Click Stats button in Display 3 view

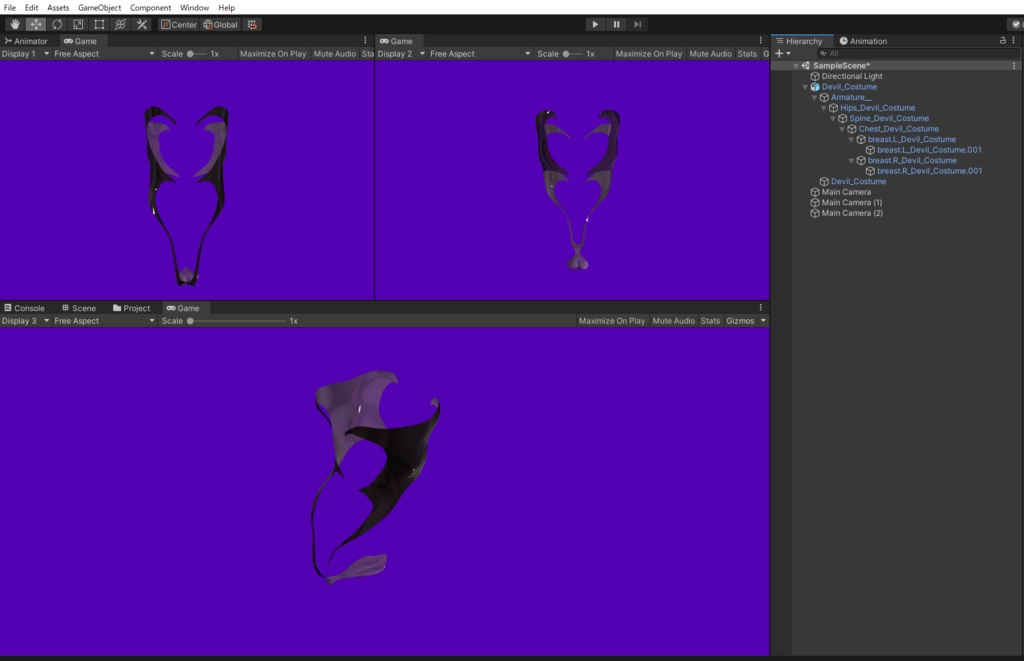(710, 321)
